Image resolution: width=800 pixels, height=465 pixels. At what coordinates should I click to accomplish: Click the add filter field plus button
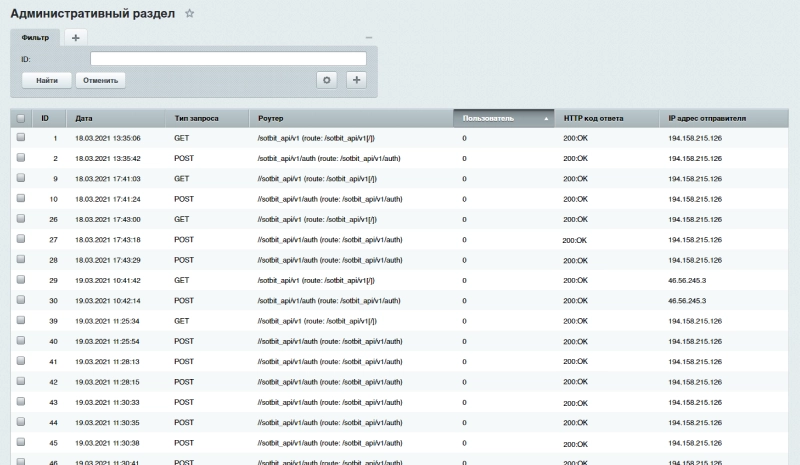pyautogui.click(x=357, y=80)
